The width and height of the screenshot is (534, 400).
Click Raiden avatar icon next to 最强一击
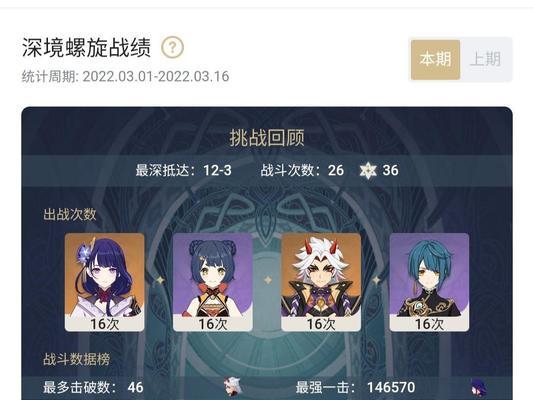(478, 388)
